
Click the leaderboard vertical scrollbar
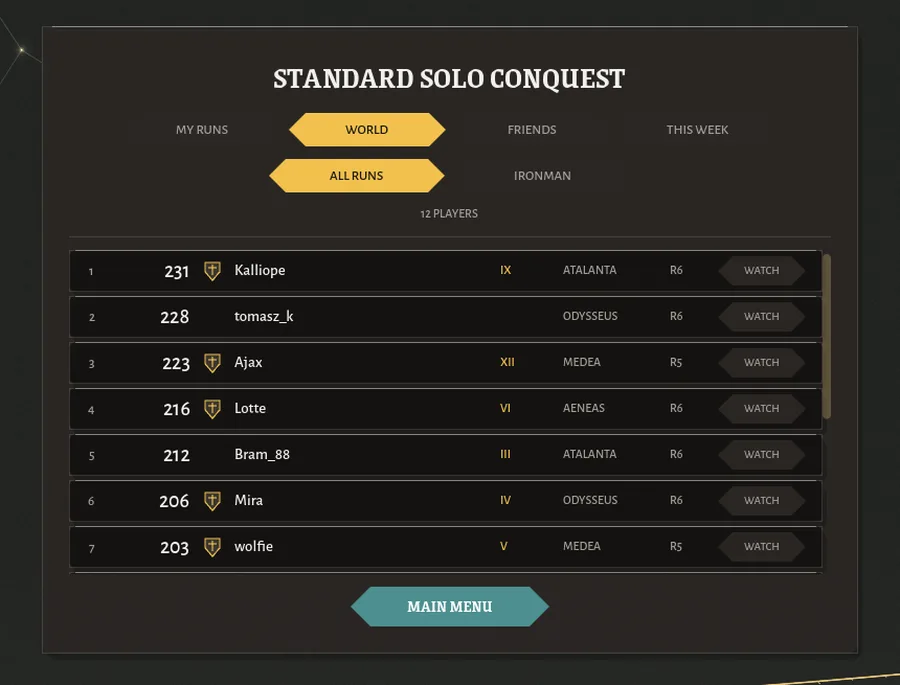(x=827, y=336)
